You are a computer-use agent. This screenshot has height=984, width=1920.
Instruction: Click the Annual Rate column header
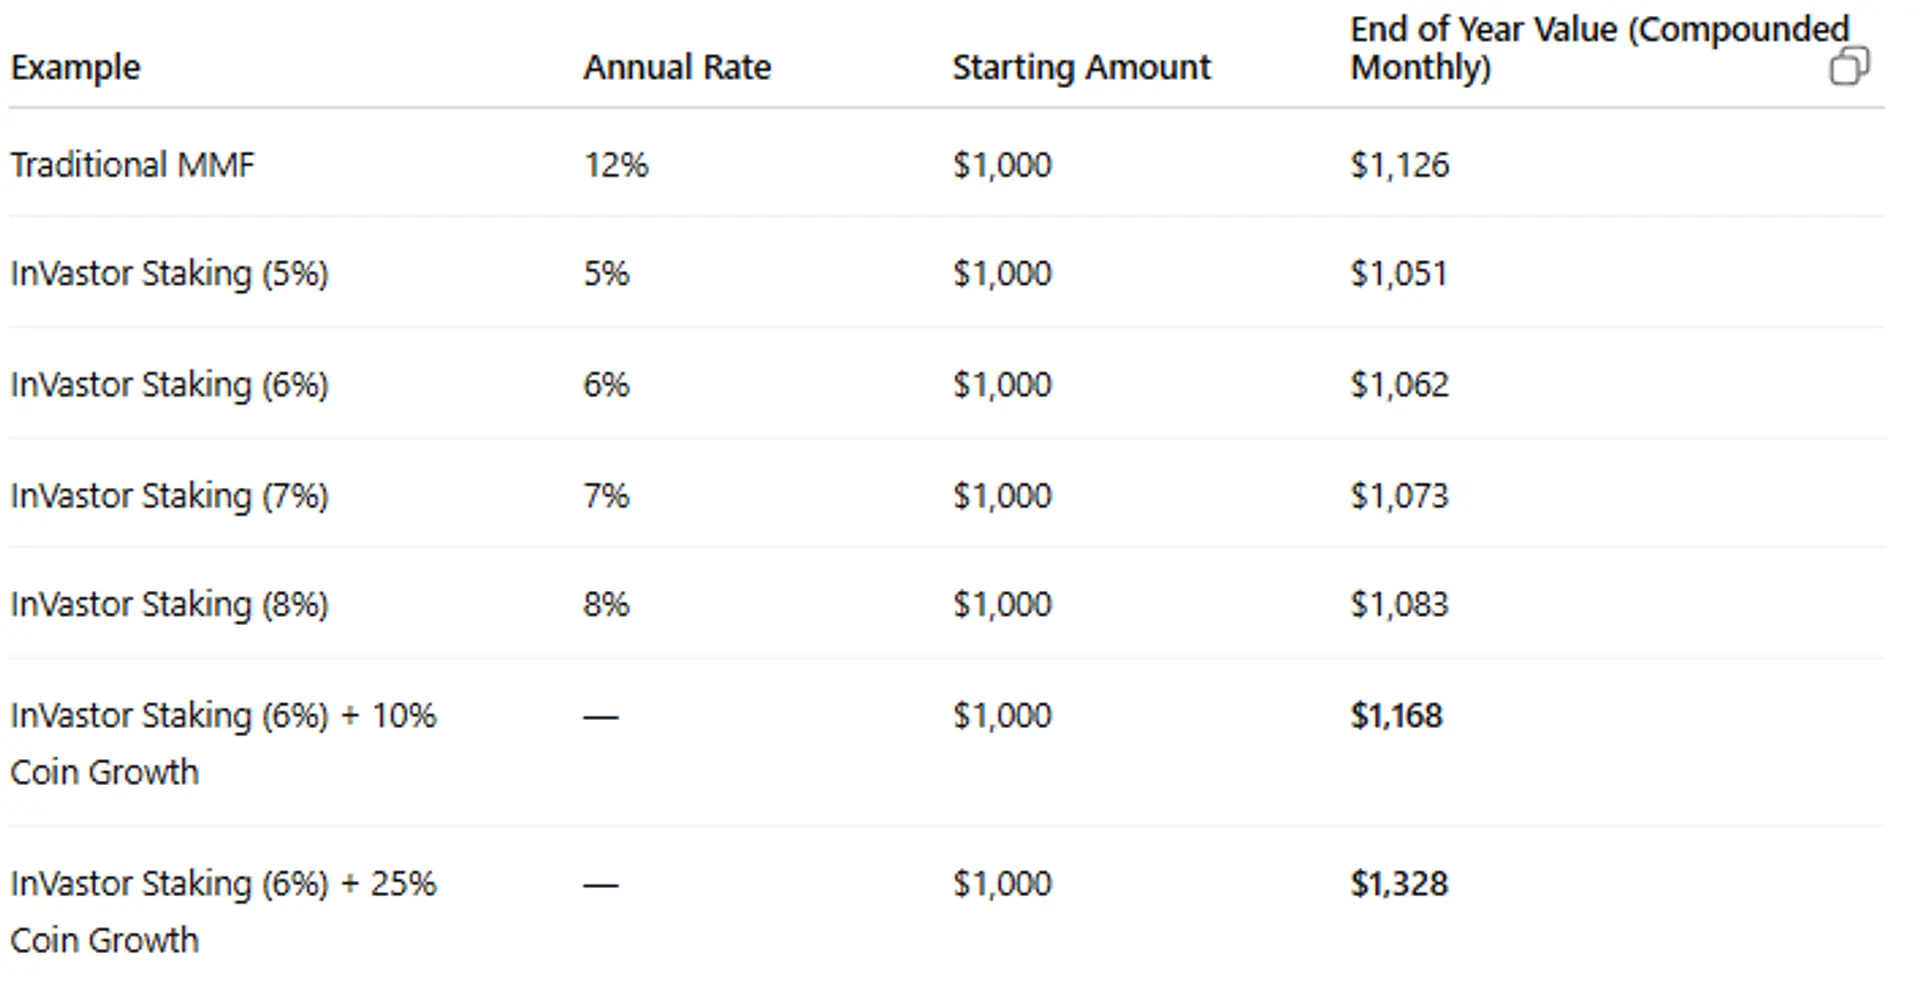point(677,67)
